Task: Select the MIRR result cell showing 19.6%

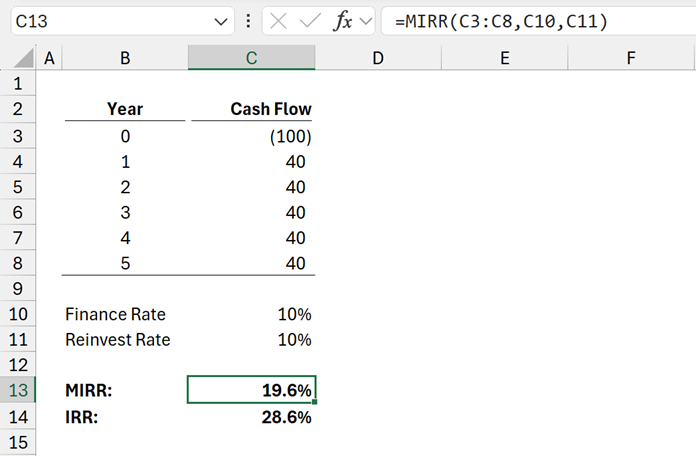Action: pos(251,390)
